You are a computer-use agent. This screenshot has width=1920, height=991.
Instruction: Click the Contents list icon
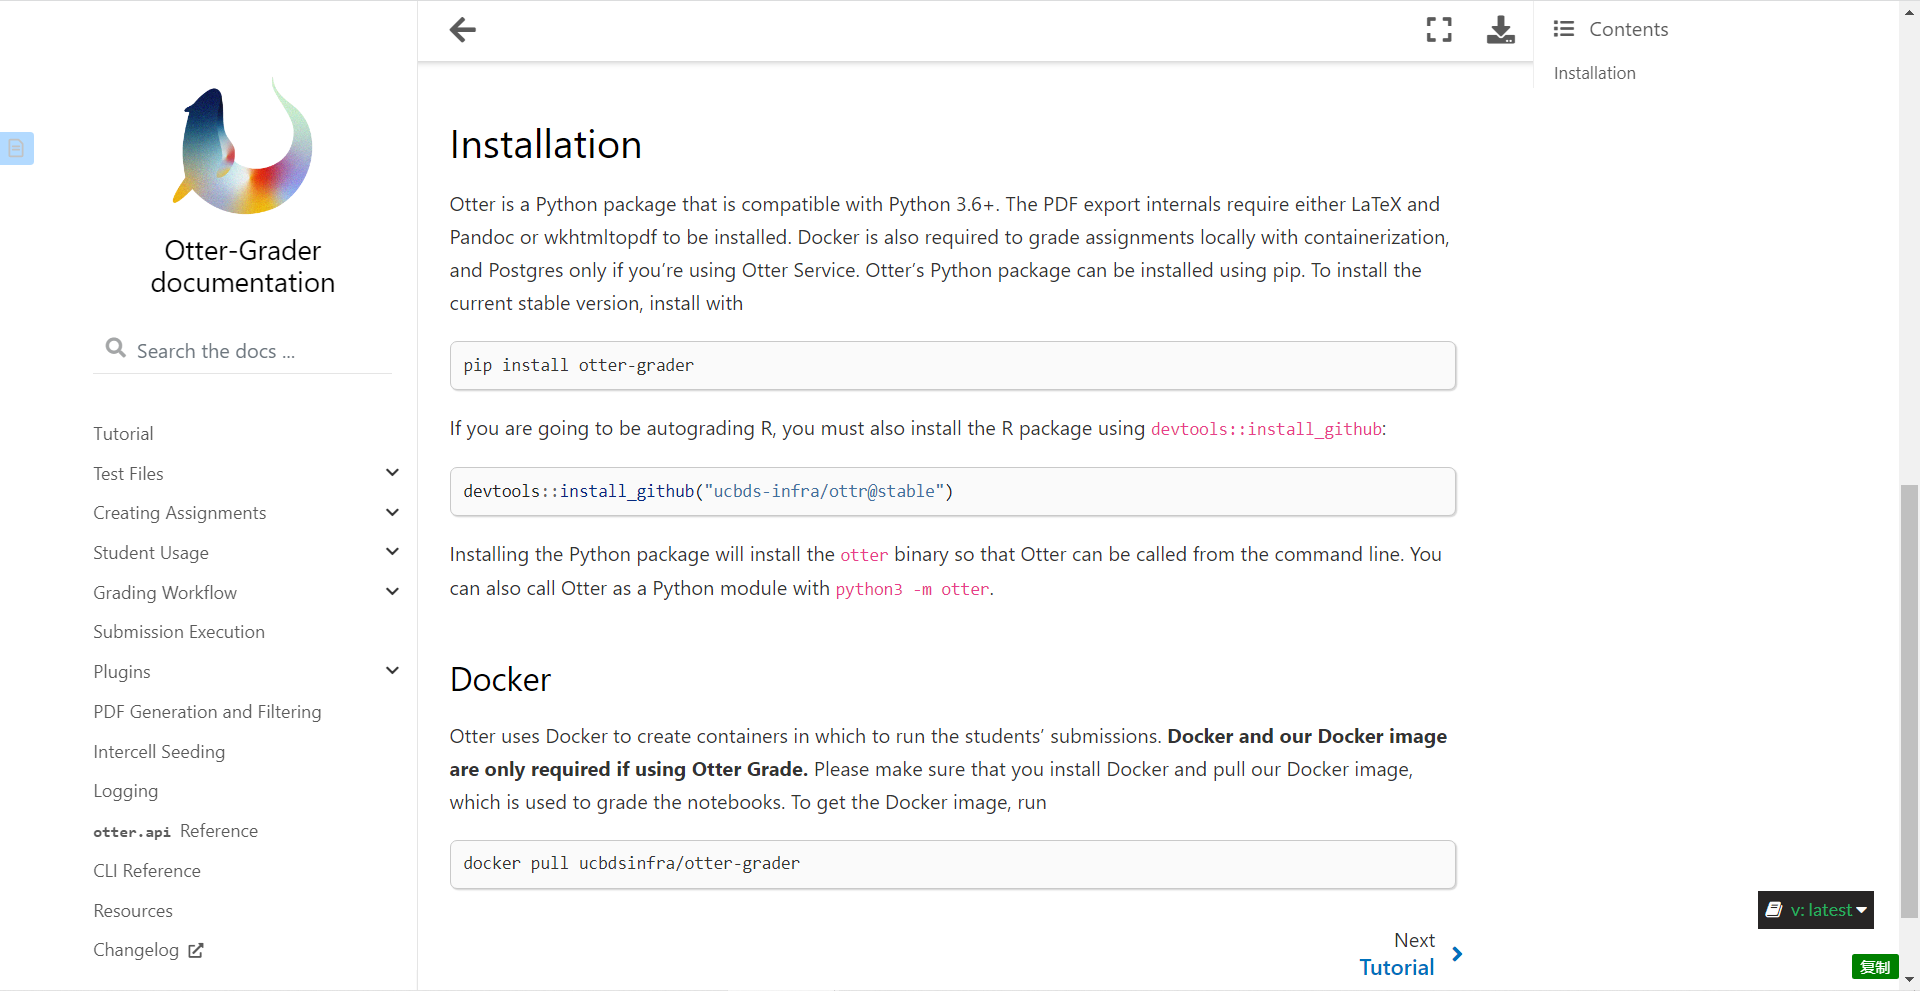tap(1564, 29)
